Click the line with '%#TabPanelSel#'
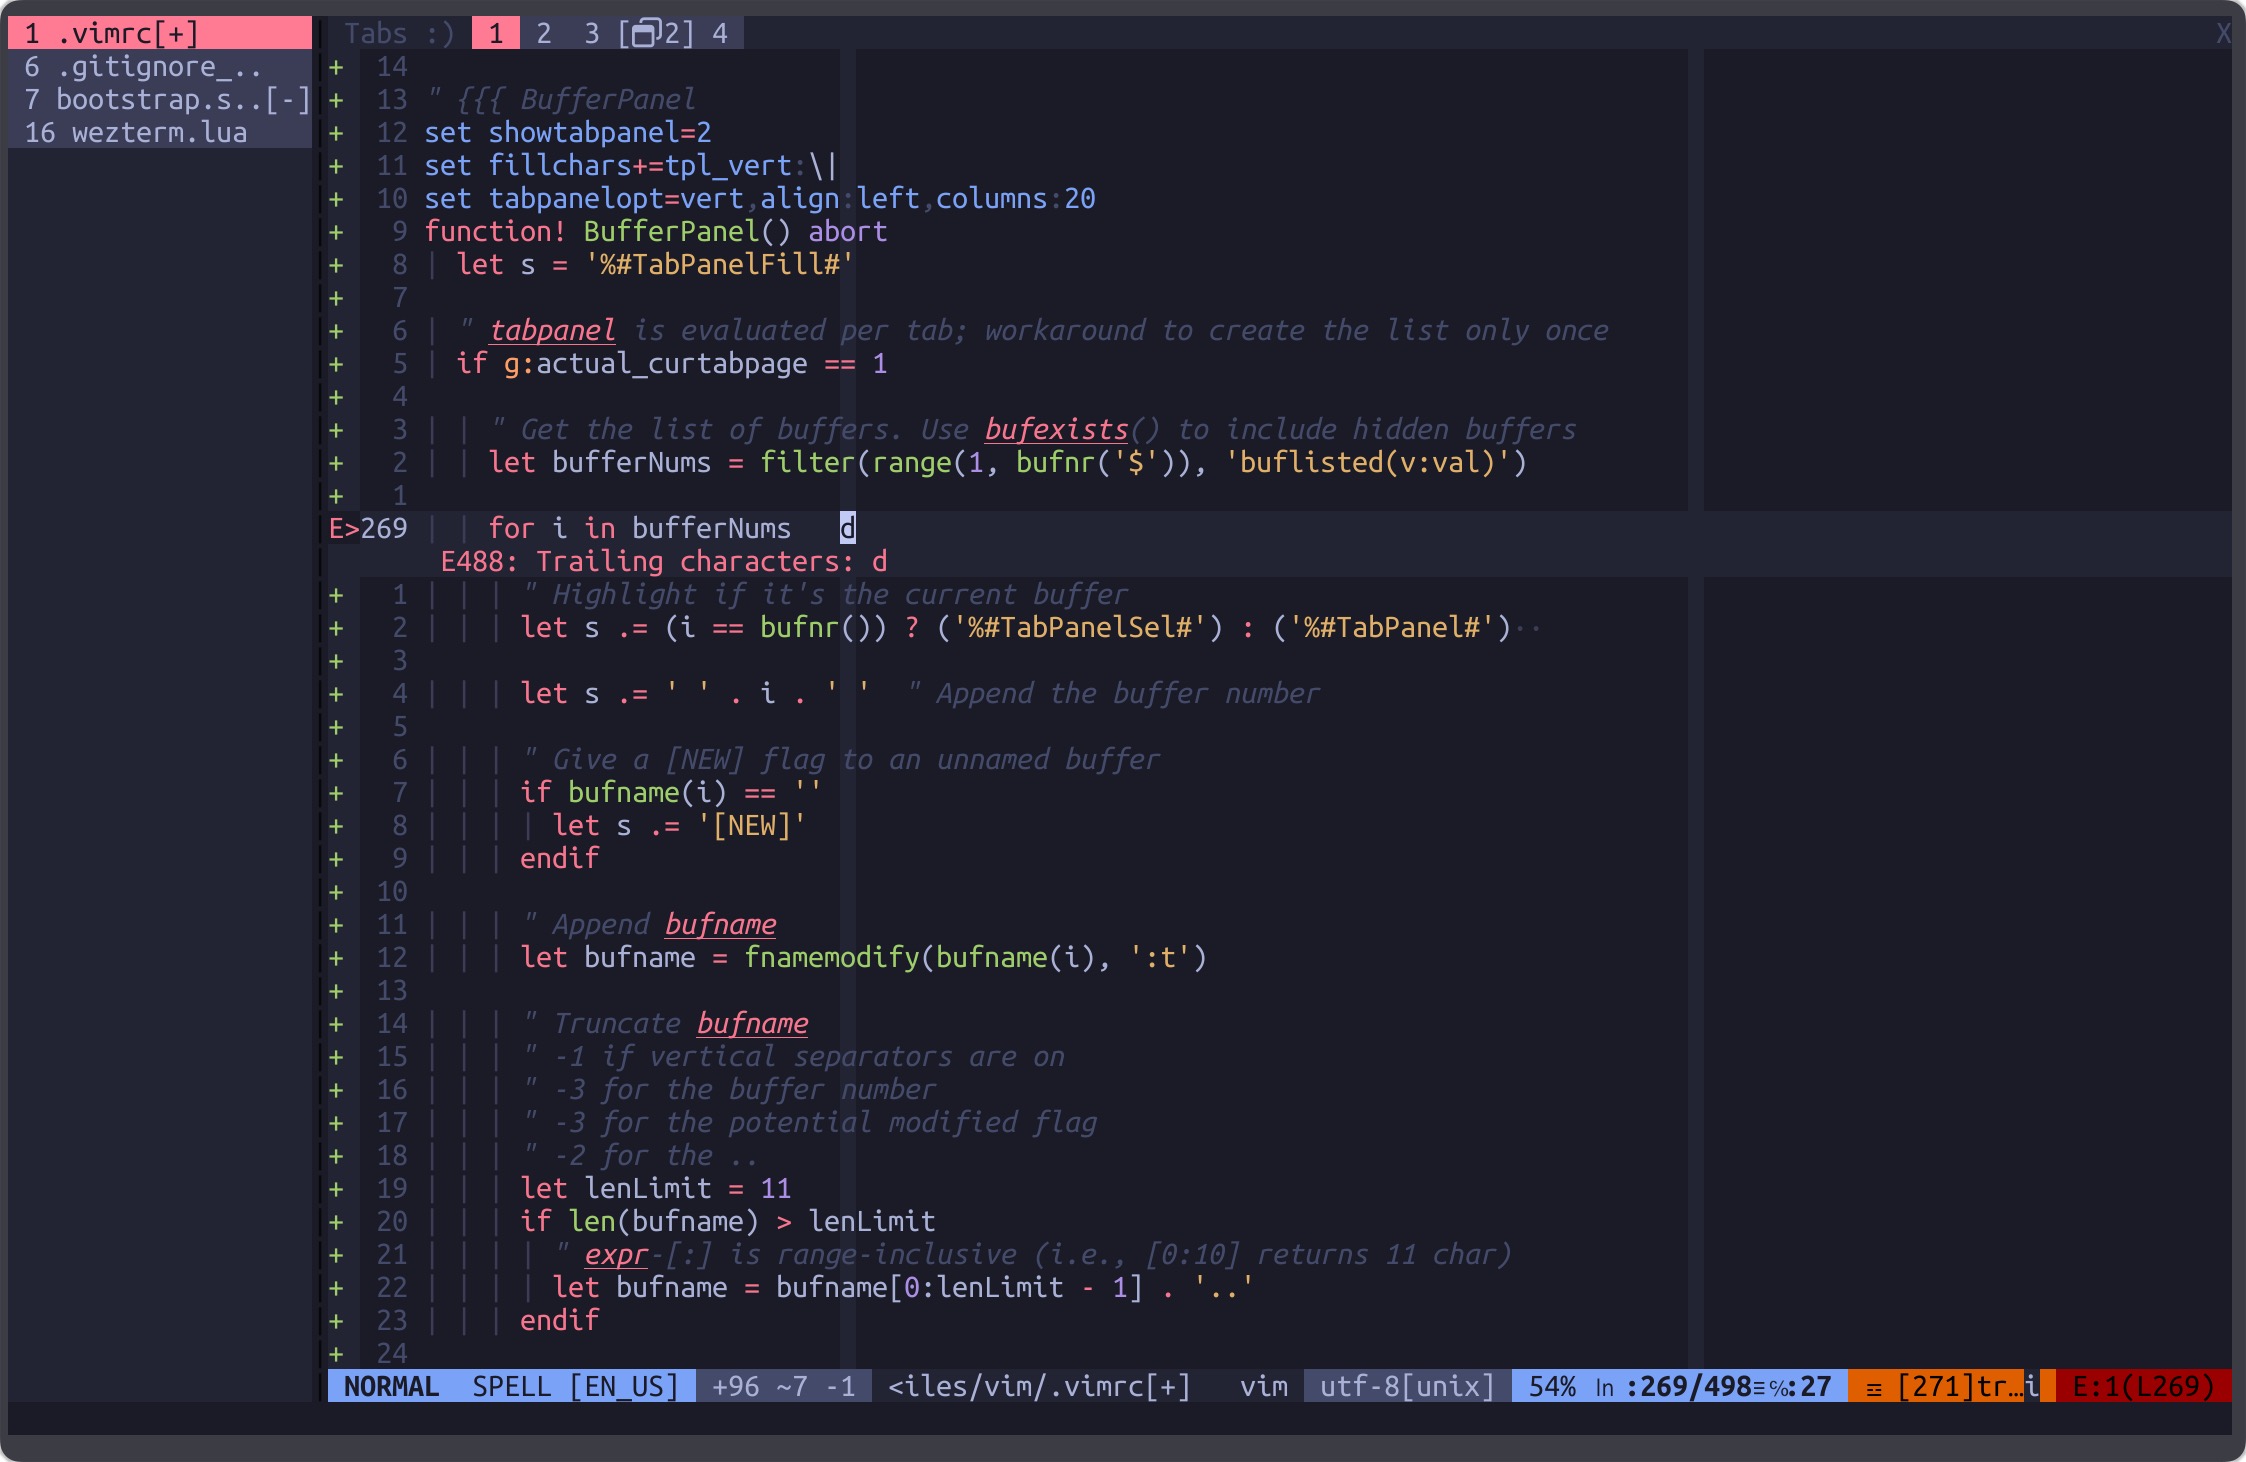The height and width of the screenshot is (1462, 2246). (1016, 627)
